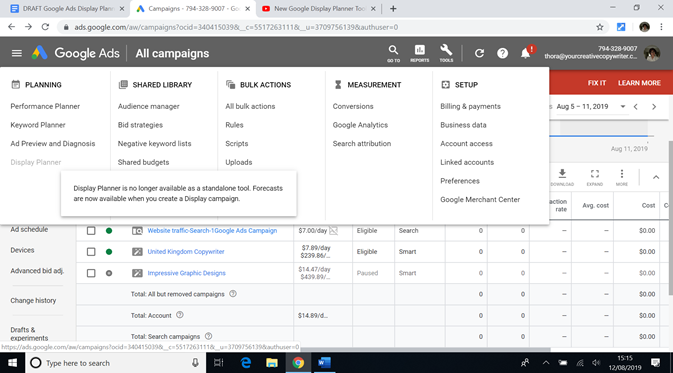Tick checkbox for United Kingdom Copywriter
This screenshot has height=373, width=673.
point(91,252)
